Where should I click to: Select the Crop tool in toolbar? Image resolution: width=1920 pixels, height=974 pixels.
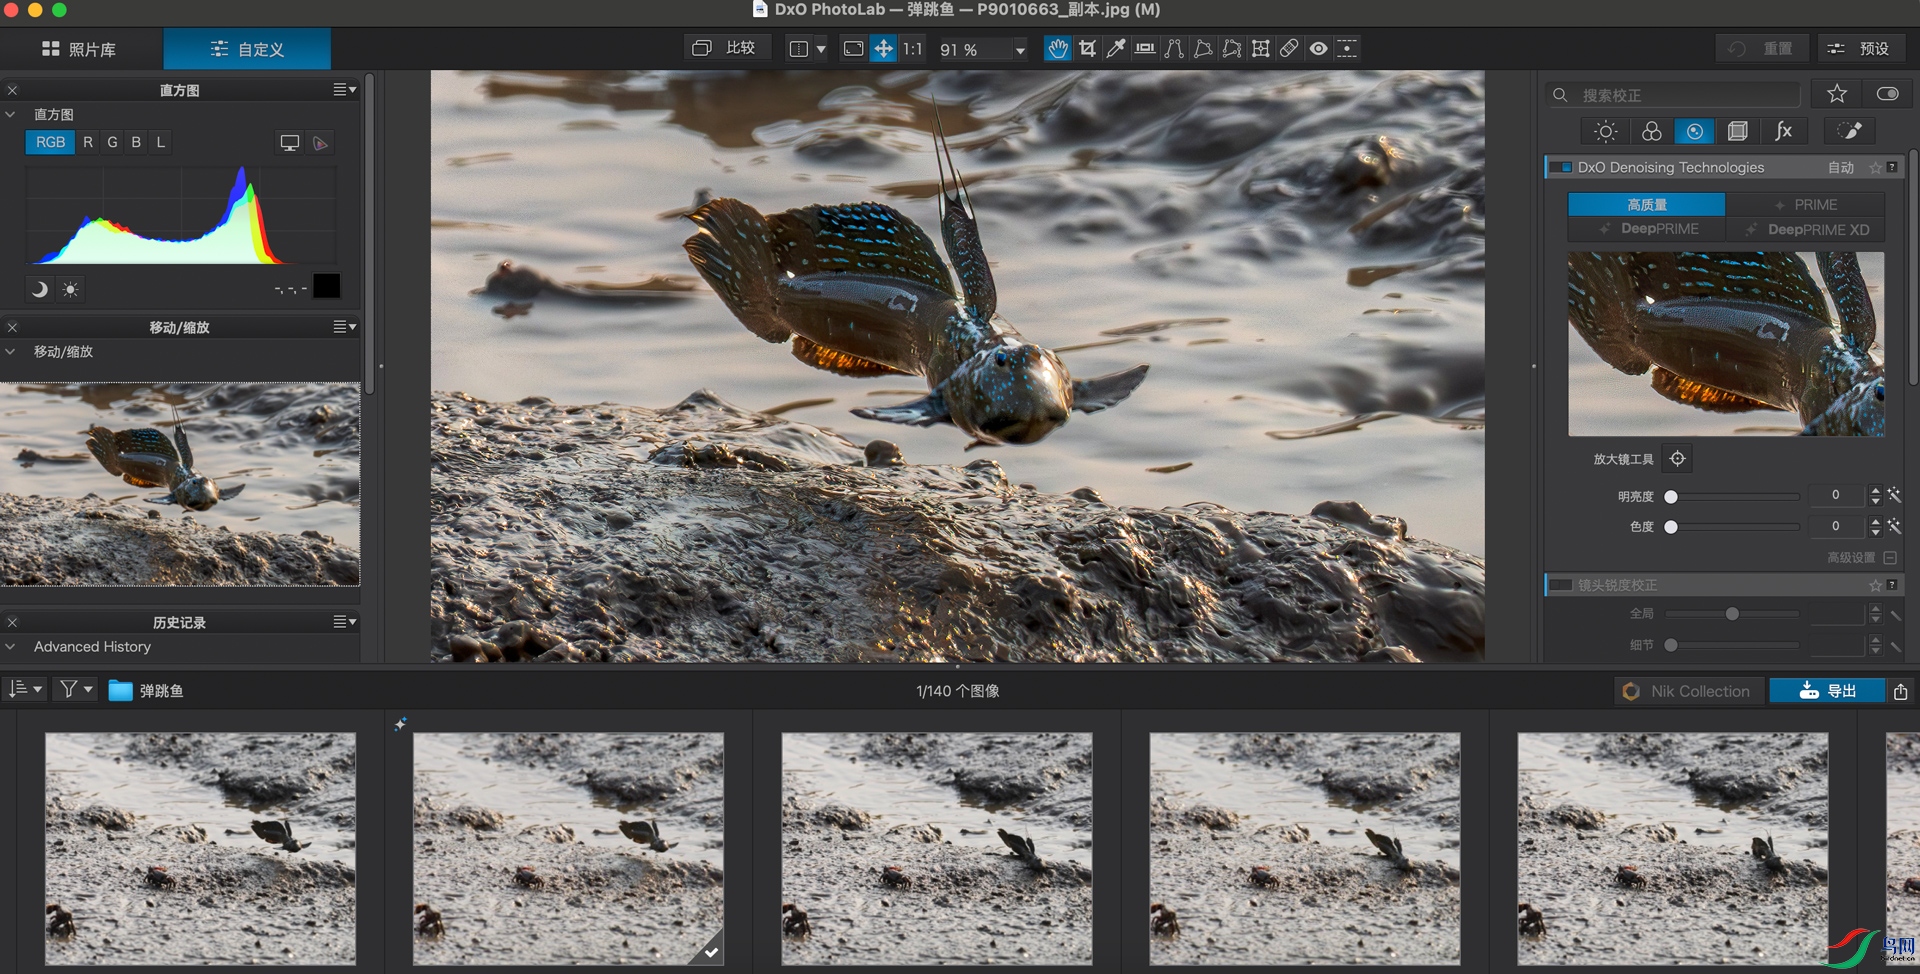pos(1087,48)
